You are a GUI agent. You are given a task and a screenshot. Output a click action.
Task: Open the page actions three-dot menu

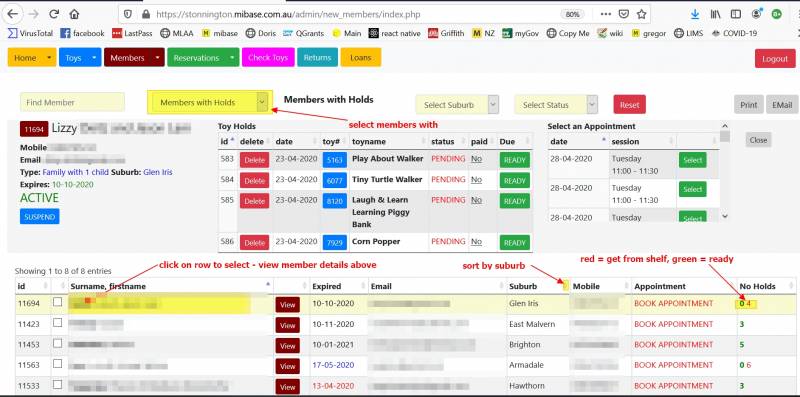click(606, 14)
